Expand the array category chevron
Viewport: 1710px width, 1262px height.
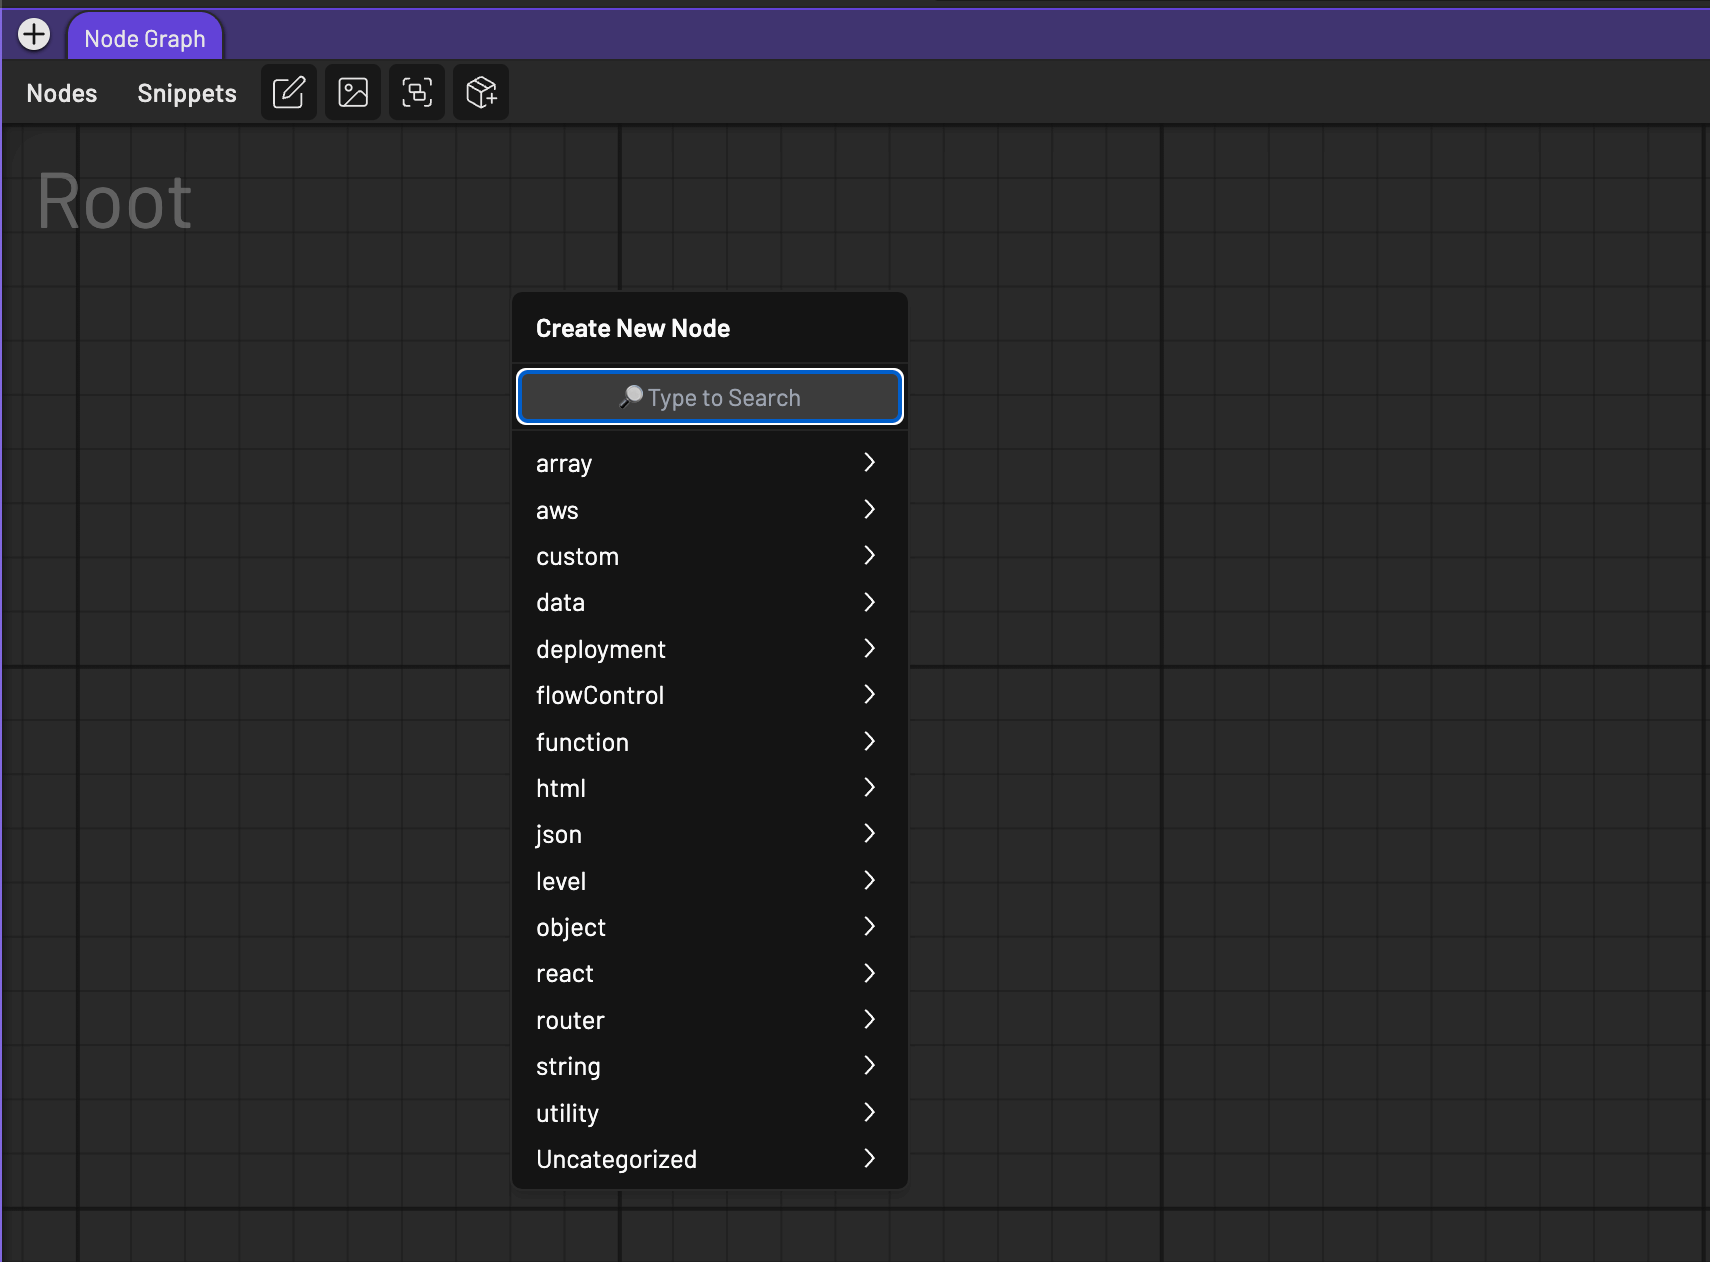[869, 463]
